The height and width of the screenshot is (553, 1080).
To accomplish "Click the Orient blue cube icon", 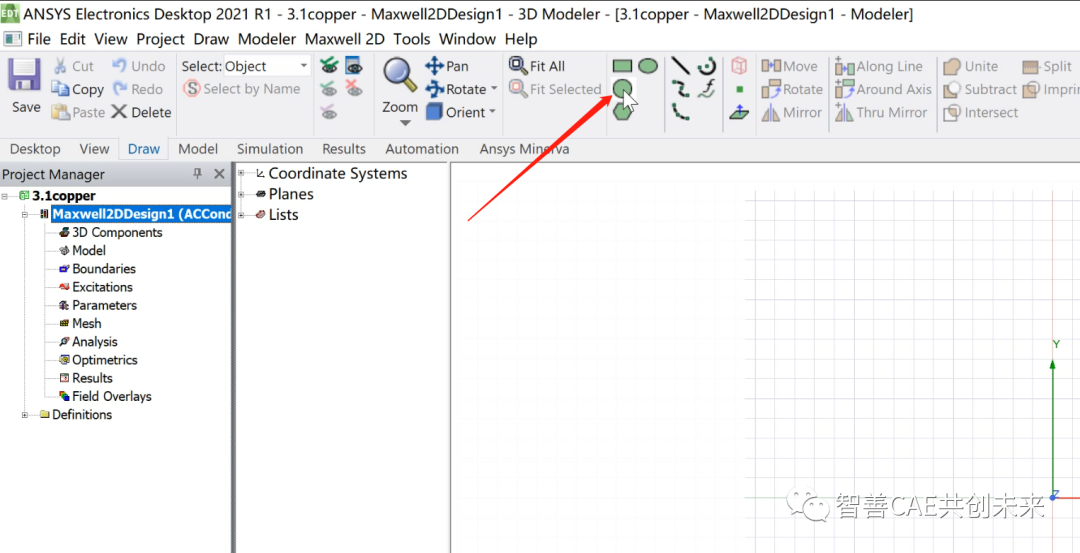I will [x=434, y=112].
